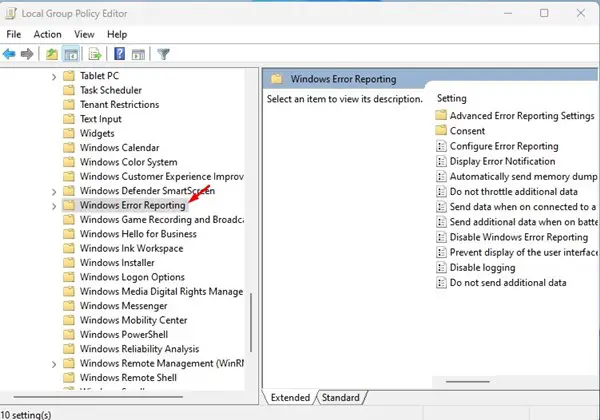This screenshot has width=600, height=420.
Task: Expand the Tablet PC tree node
Action: coord(54,77)
